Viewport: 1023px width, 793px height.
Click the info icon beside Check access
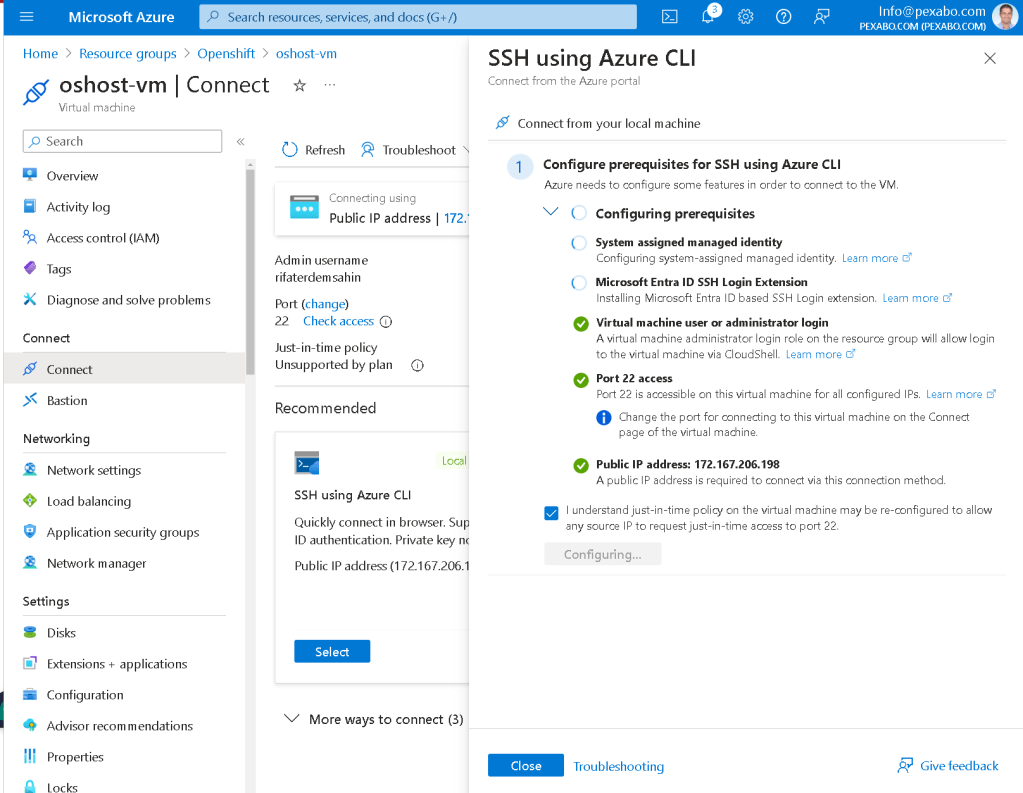click(386, 322)
